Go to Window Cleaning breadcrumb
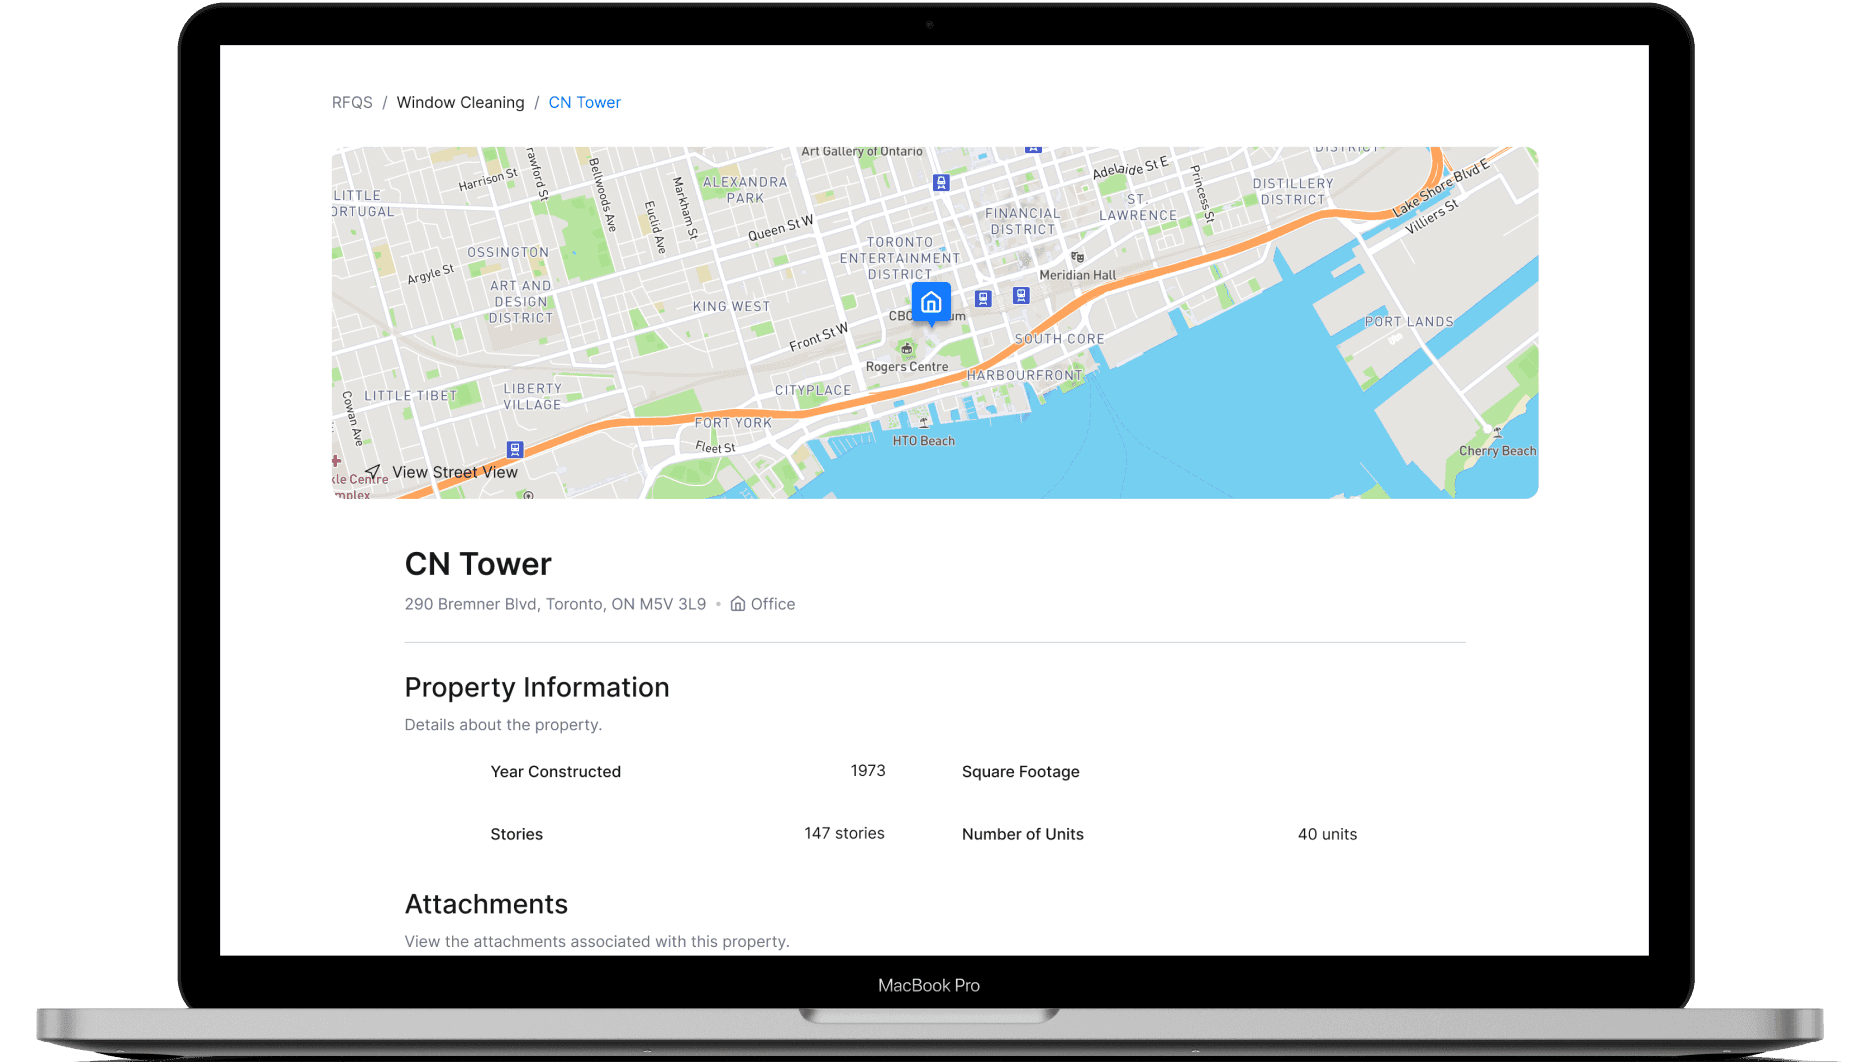 pos(460,102)
